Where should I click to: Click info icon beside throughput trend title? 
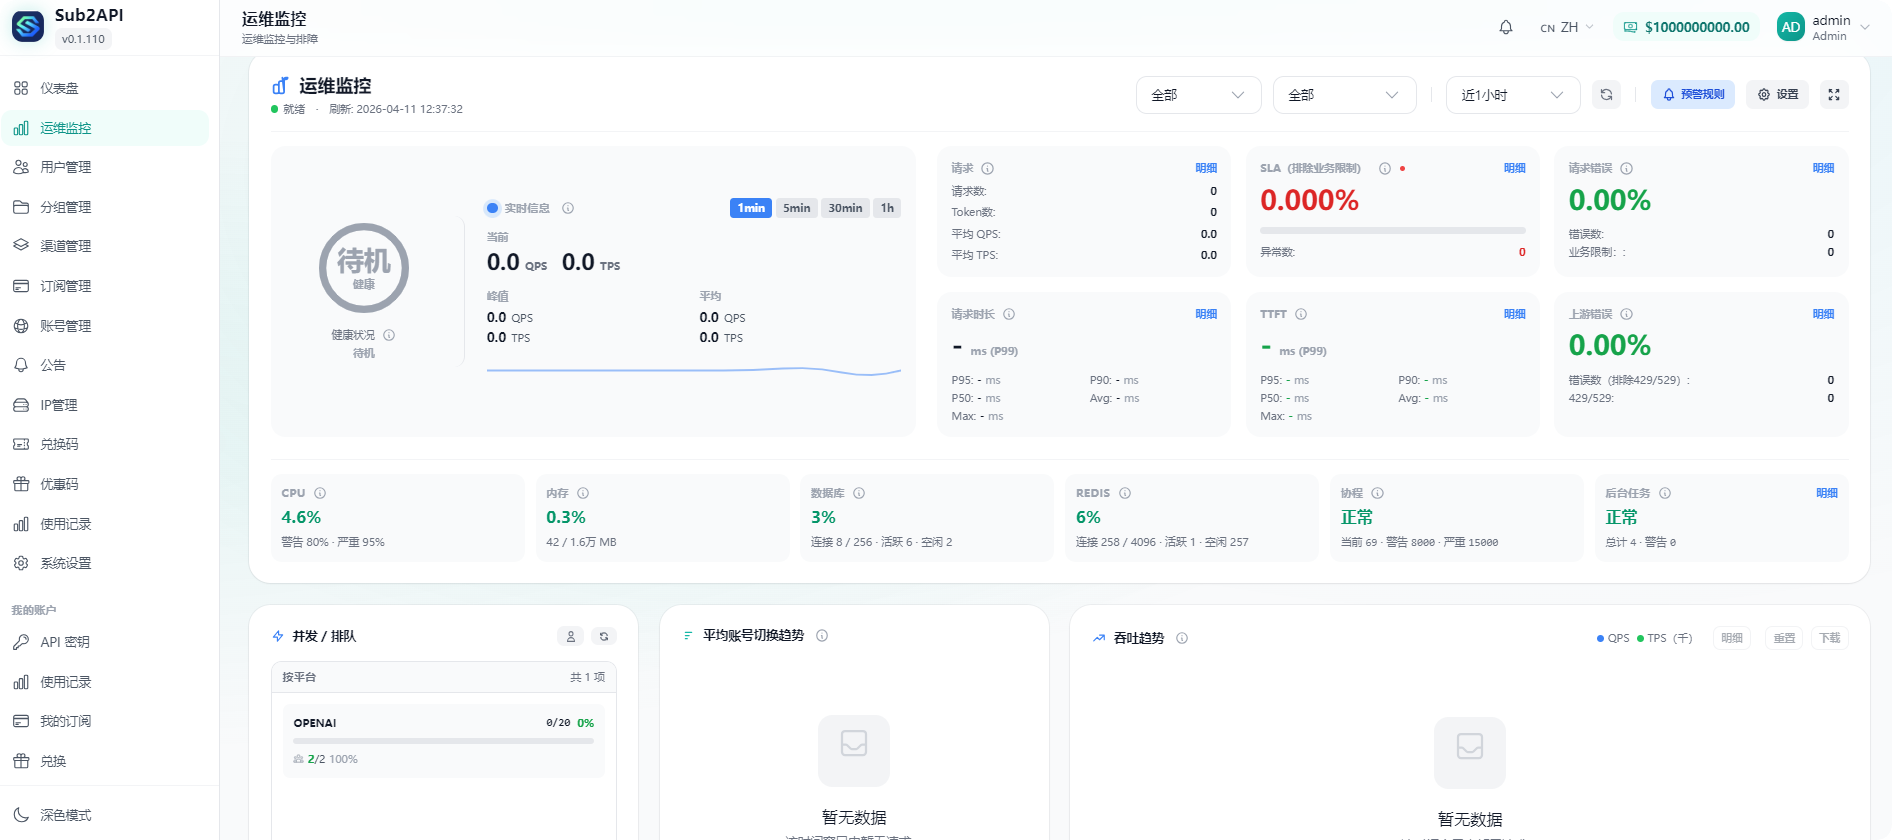click(x=1182, y=638)
